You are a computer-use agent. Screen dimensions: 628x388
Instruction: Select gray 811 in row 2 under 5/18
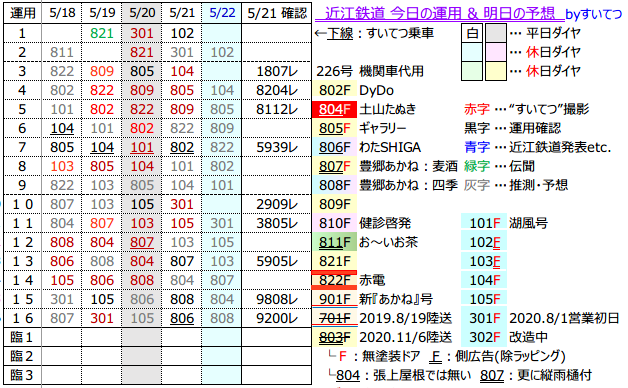coord(62,52)
